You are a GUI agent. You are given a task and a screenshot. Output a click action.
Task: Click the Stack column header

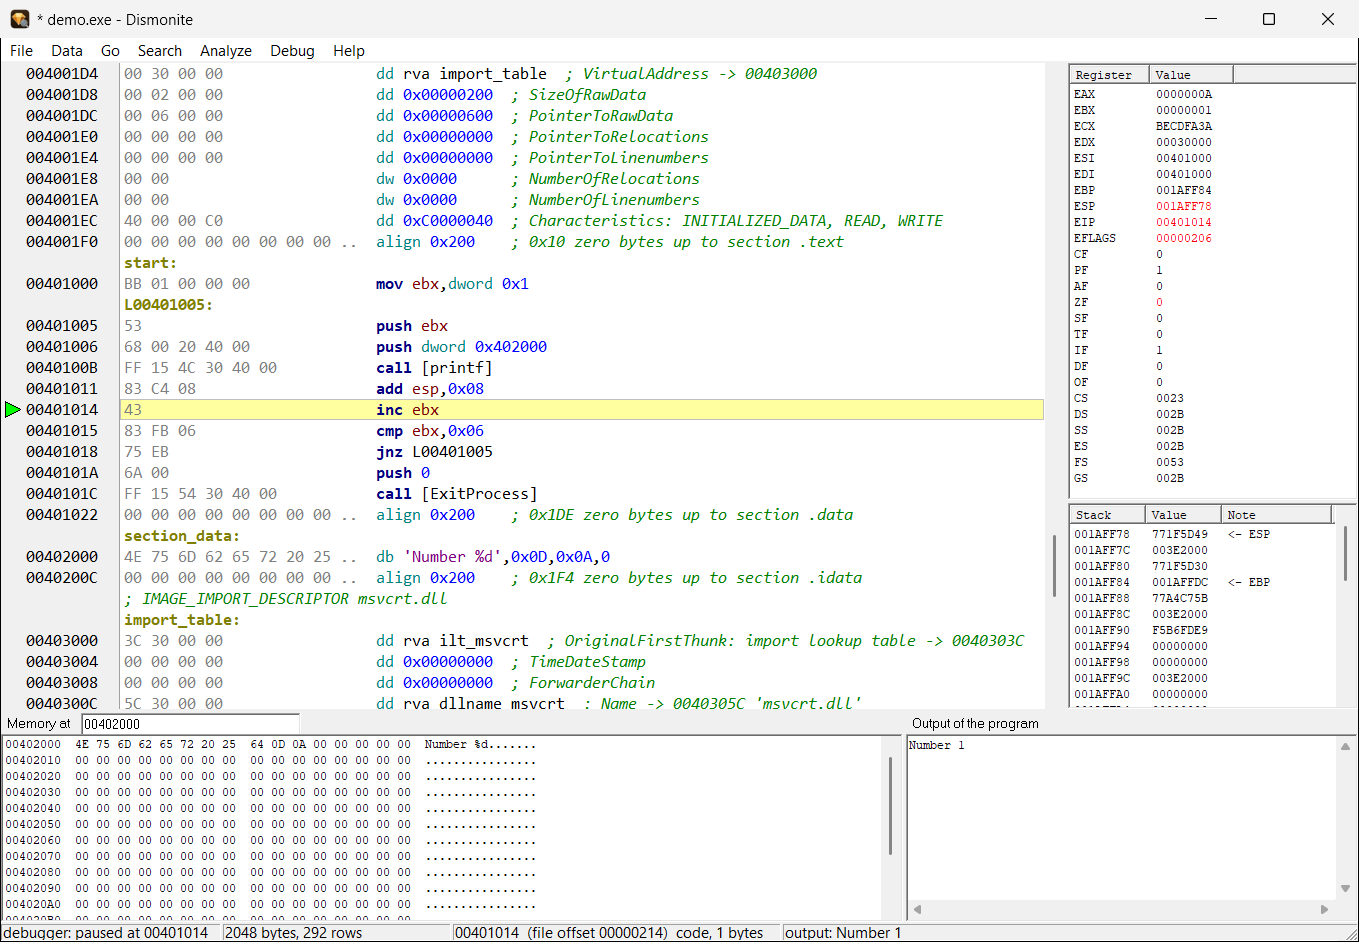coord(1107,515)
